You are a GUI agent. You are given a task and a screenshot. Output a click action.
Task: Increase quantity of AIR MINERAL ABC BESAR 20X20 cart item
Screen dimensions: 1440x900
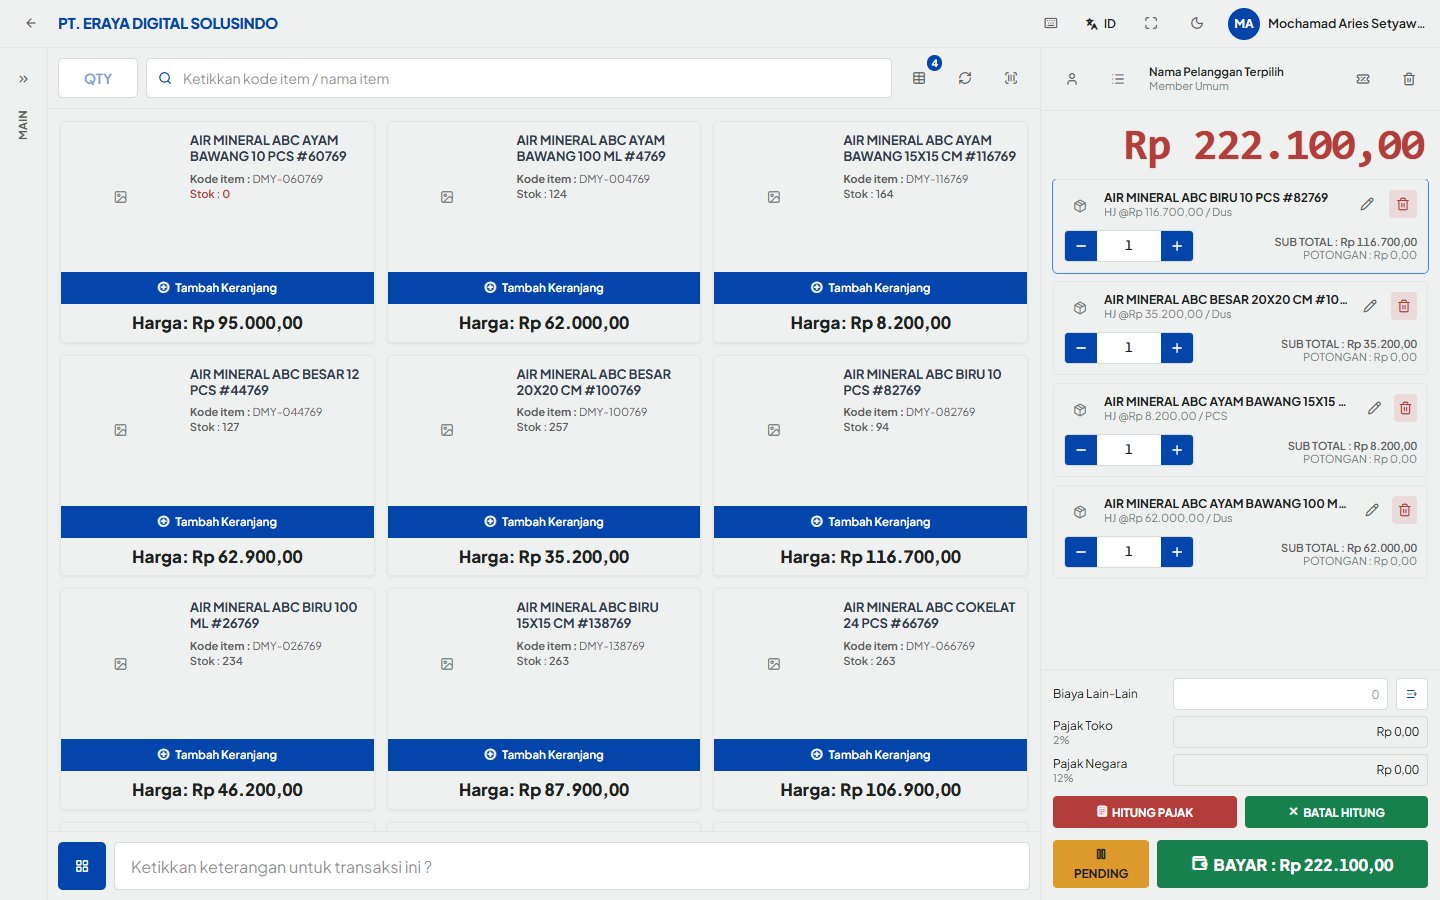(1177, 348)
